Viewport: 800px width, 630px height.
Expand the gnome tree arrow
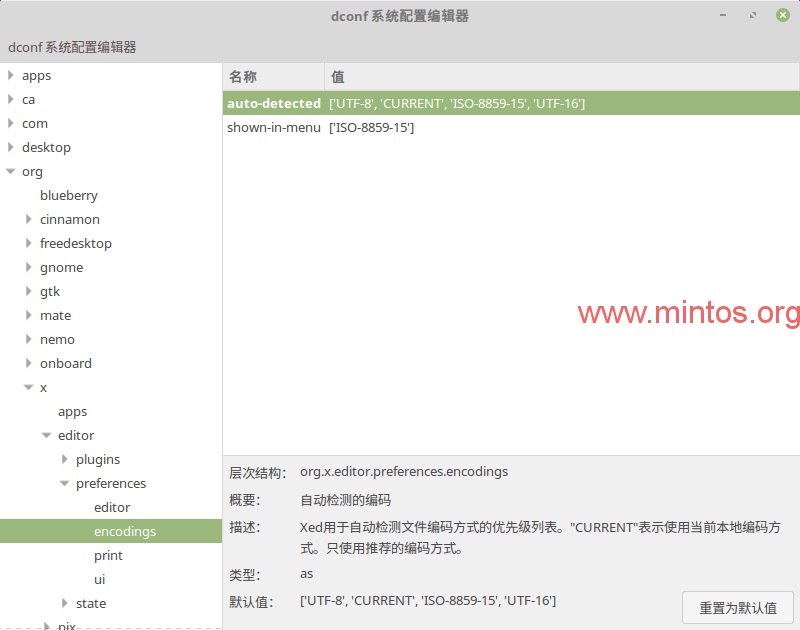pyautogui.click(x=29, y=267)
